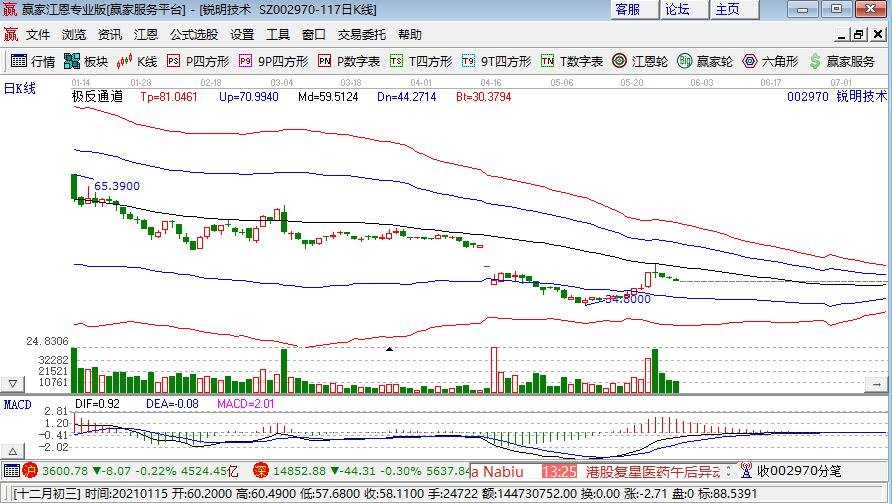
Task: Open the 浏览 menu
Action: (74, 35)
